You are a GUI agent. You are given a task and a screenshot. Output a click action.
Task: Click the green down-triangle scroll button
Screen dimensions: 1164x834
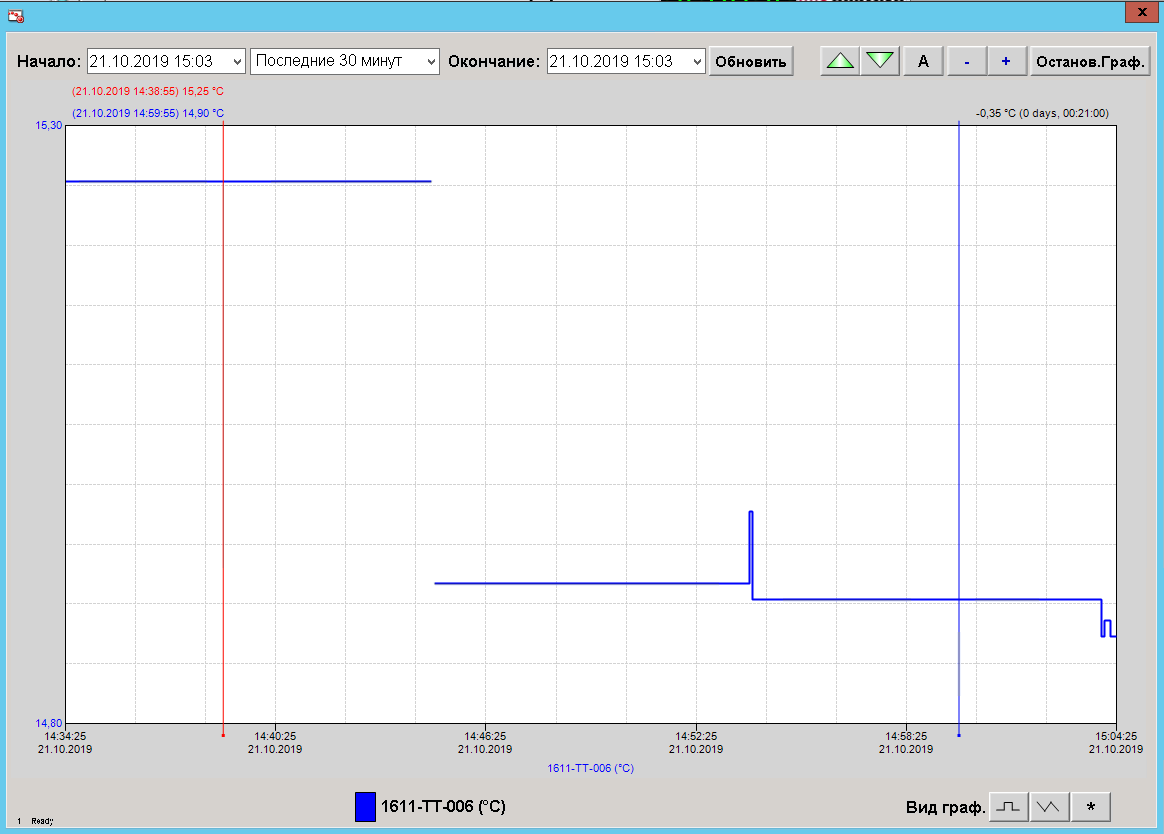[x=880, y=61]
